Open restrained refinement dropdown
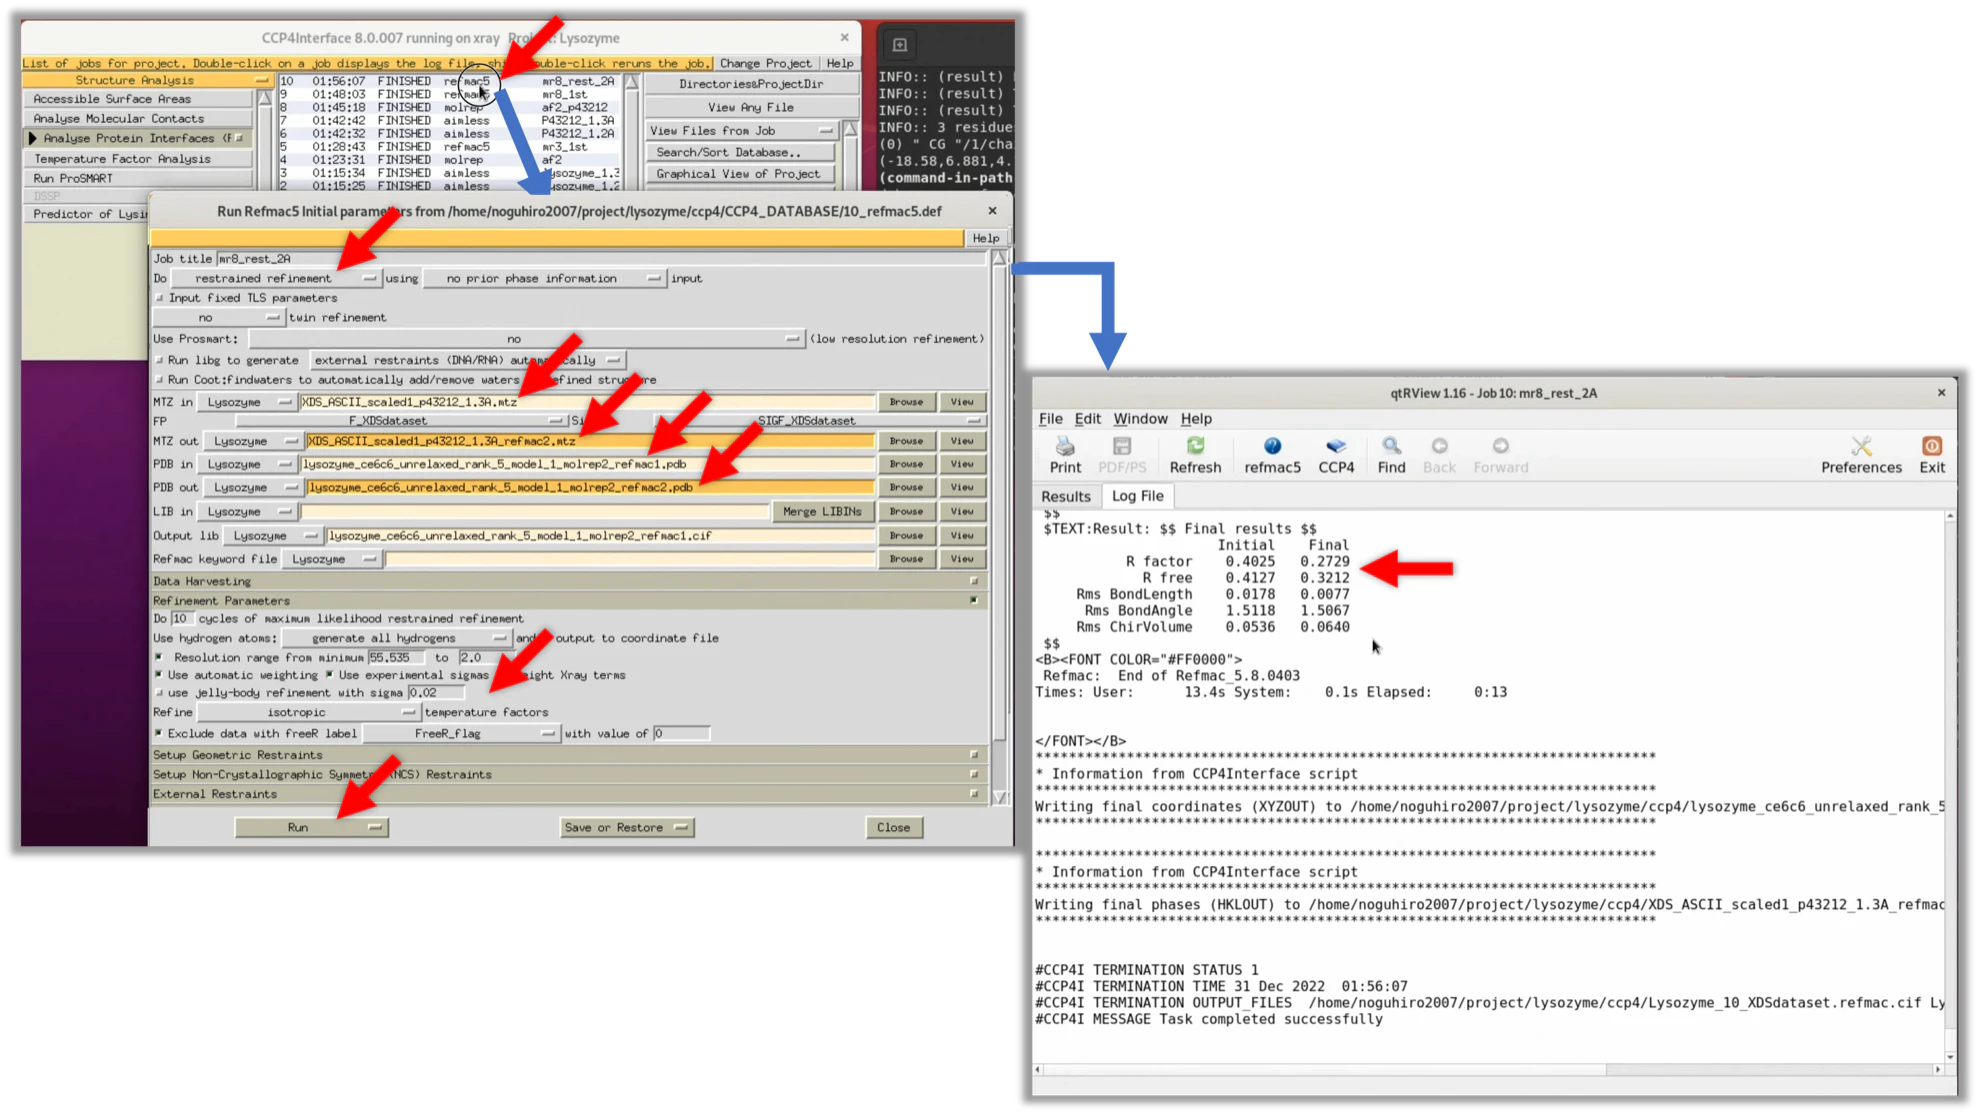1980x1115 pixels. 274,279
